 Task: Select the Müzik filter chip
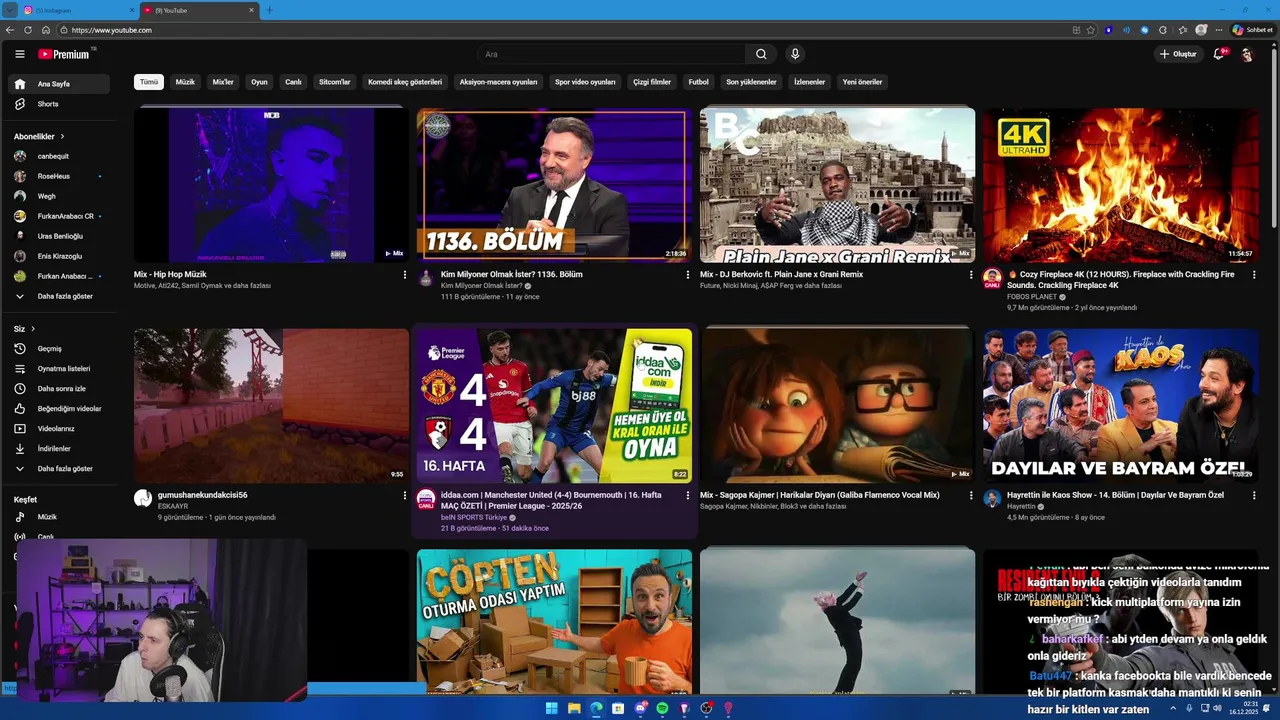pos(185,82)
